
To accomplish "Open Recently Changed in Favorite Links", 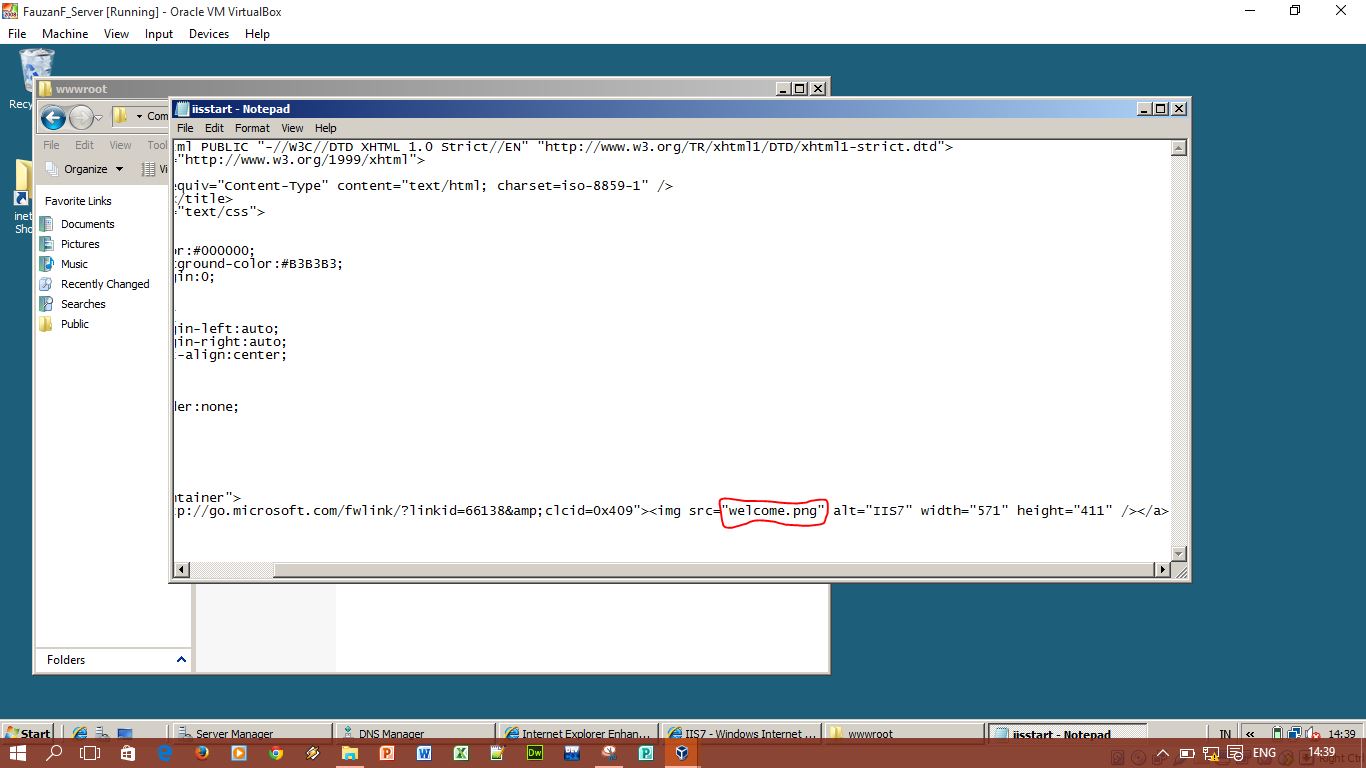I will pyautogui.click(x=105, y=284).
